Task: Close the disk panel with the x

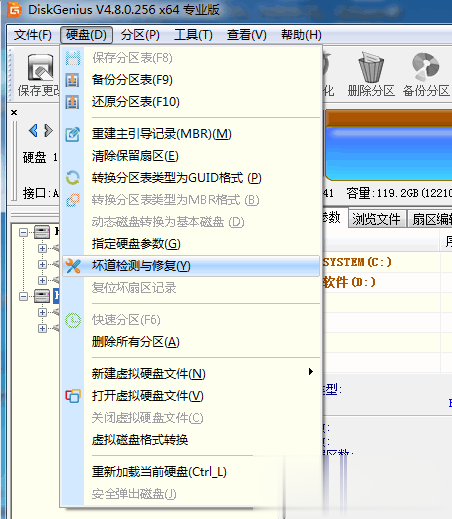Action: [x=14, y=112]
